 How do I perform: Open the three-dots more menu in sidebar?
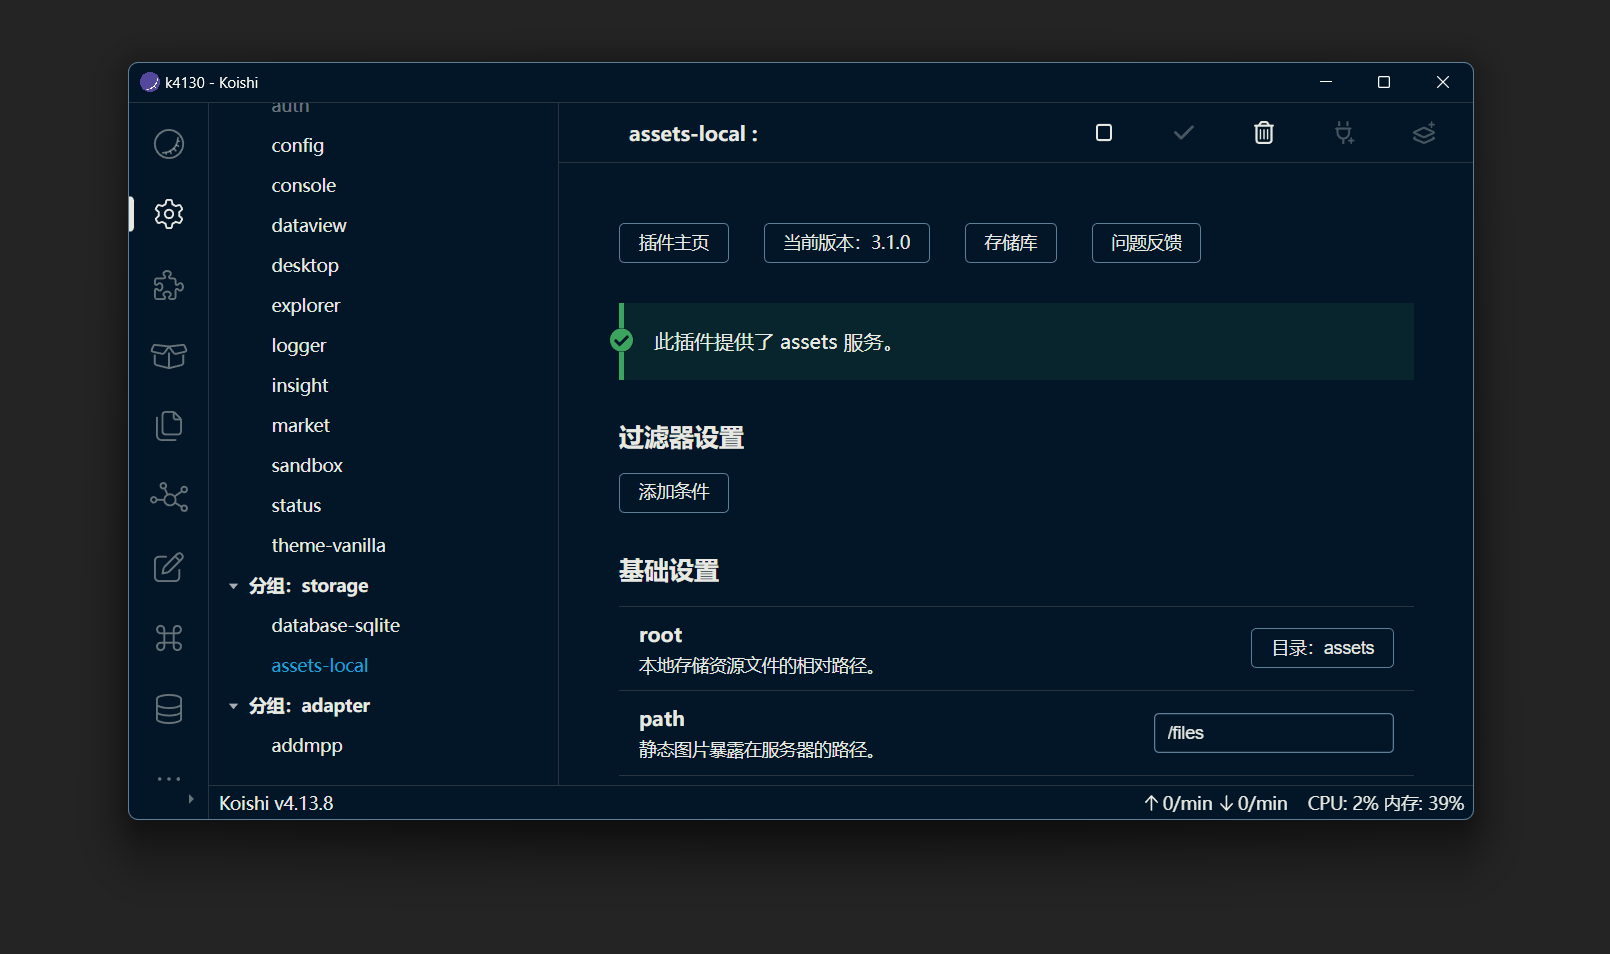(x=169, y=778)
